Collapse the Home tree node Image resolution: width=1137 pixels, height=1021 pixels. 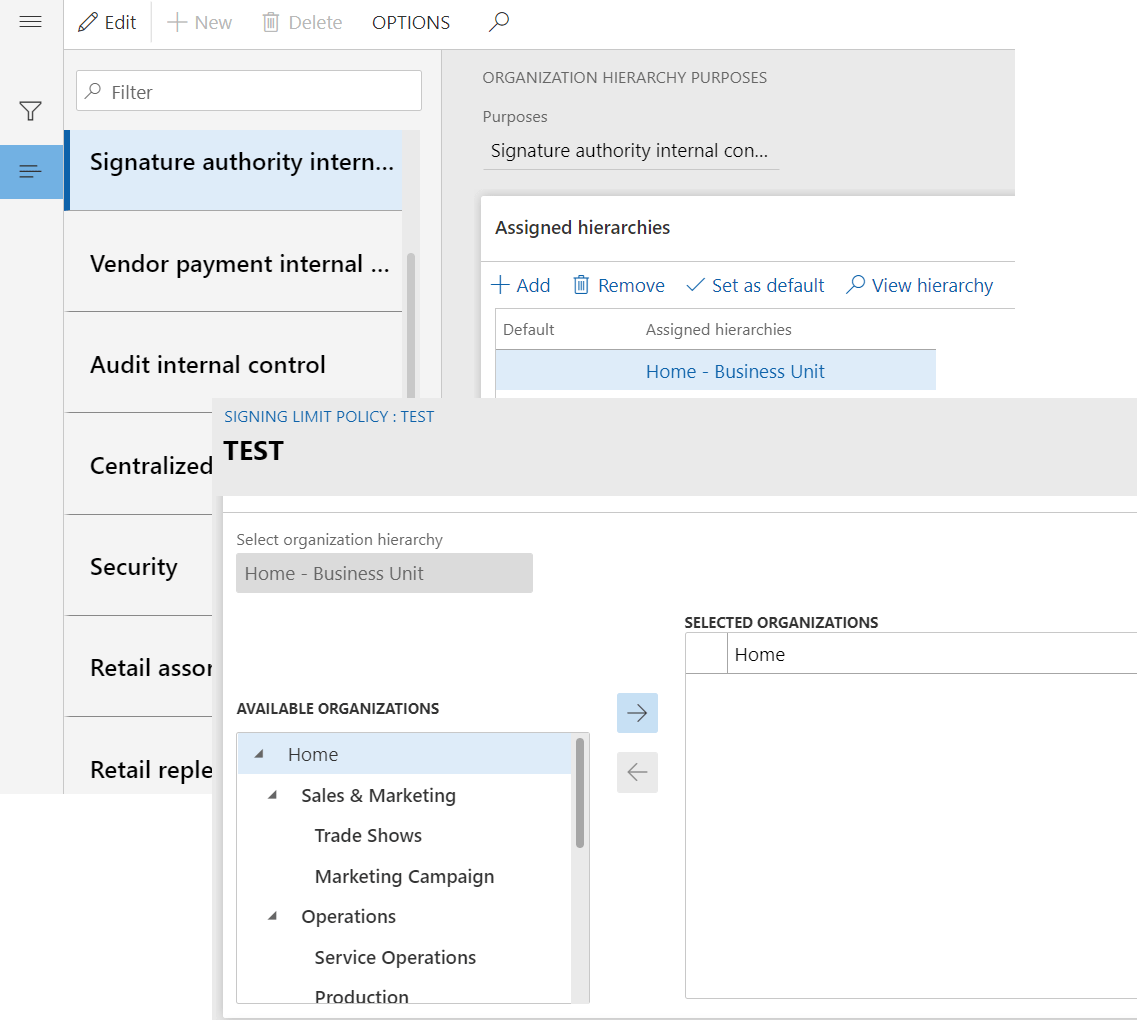point(260,755)
